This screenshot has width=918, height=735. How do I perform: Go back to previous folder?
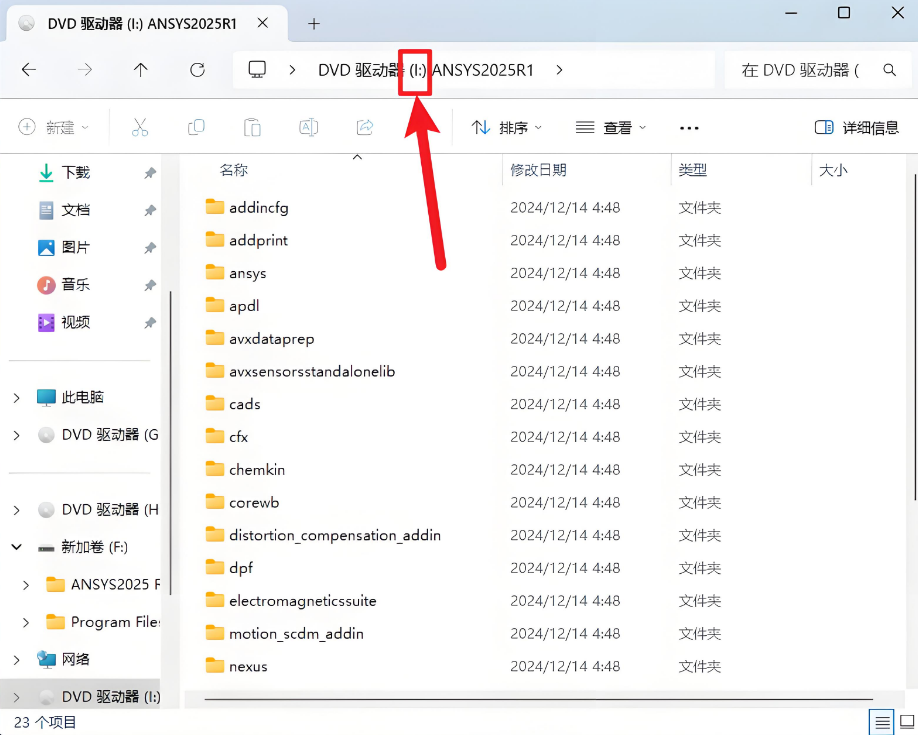pos(29,70)
